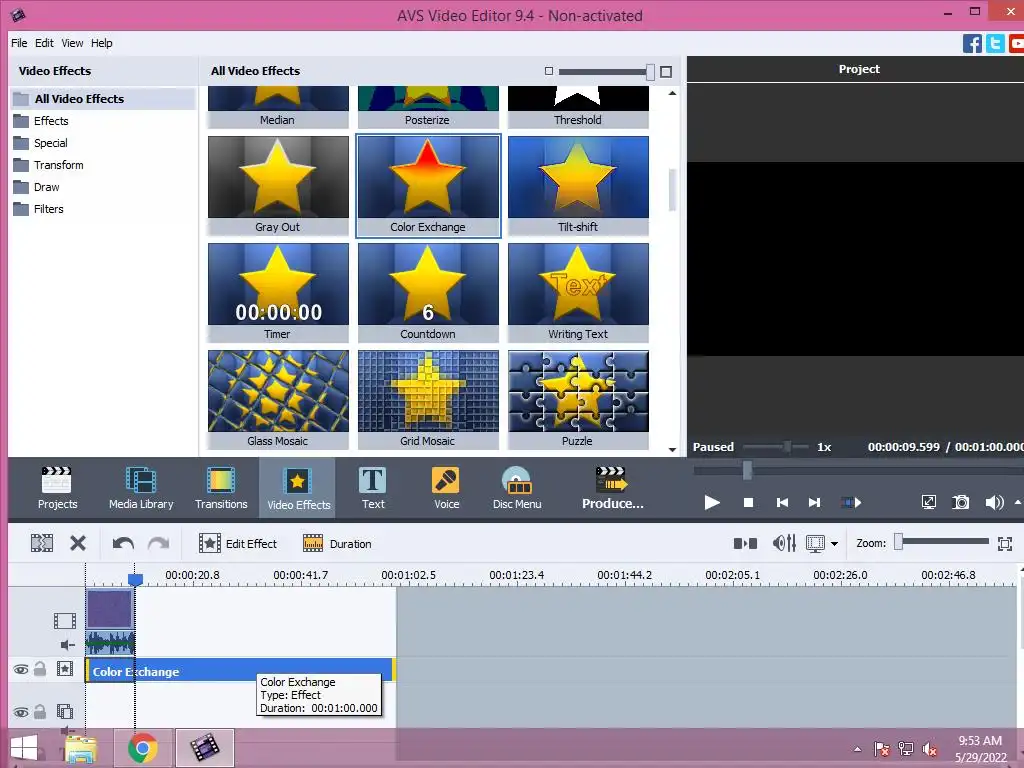Select the Gray Out effect

[278, 185]
